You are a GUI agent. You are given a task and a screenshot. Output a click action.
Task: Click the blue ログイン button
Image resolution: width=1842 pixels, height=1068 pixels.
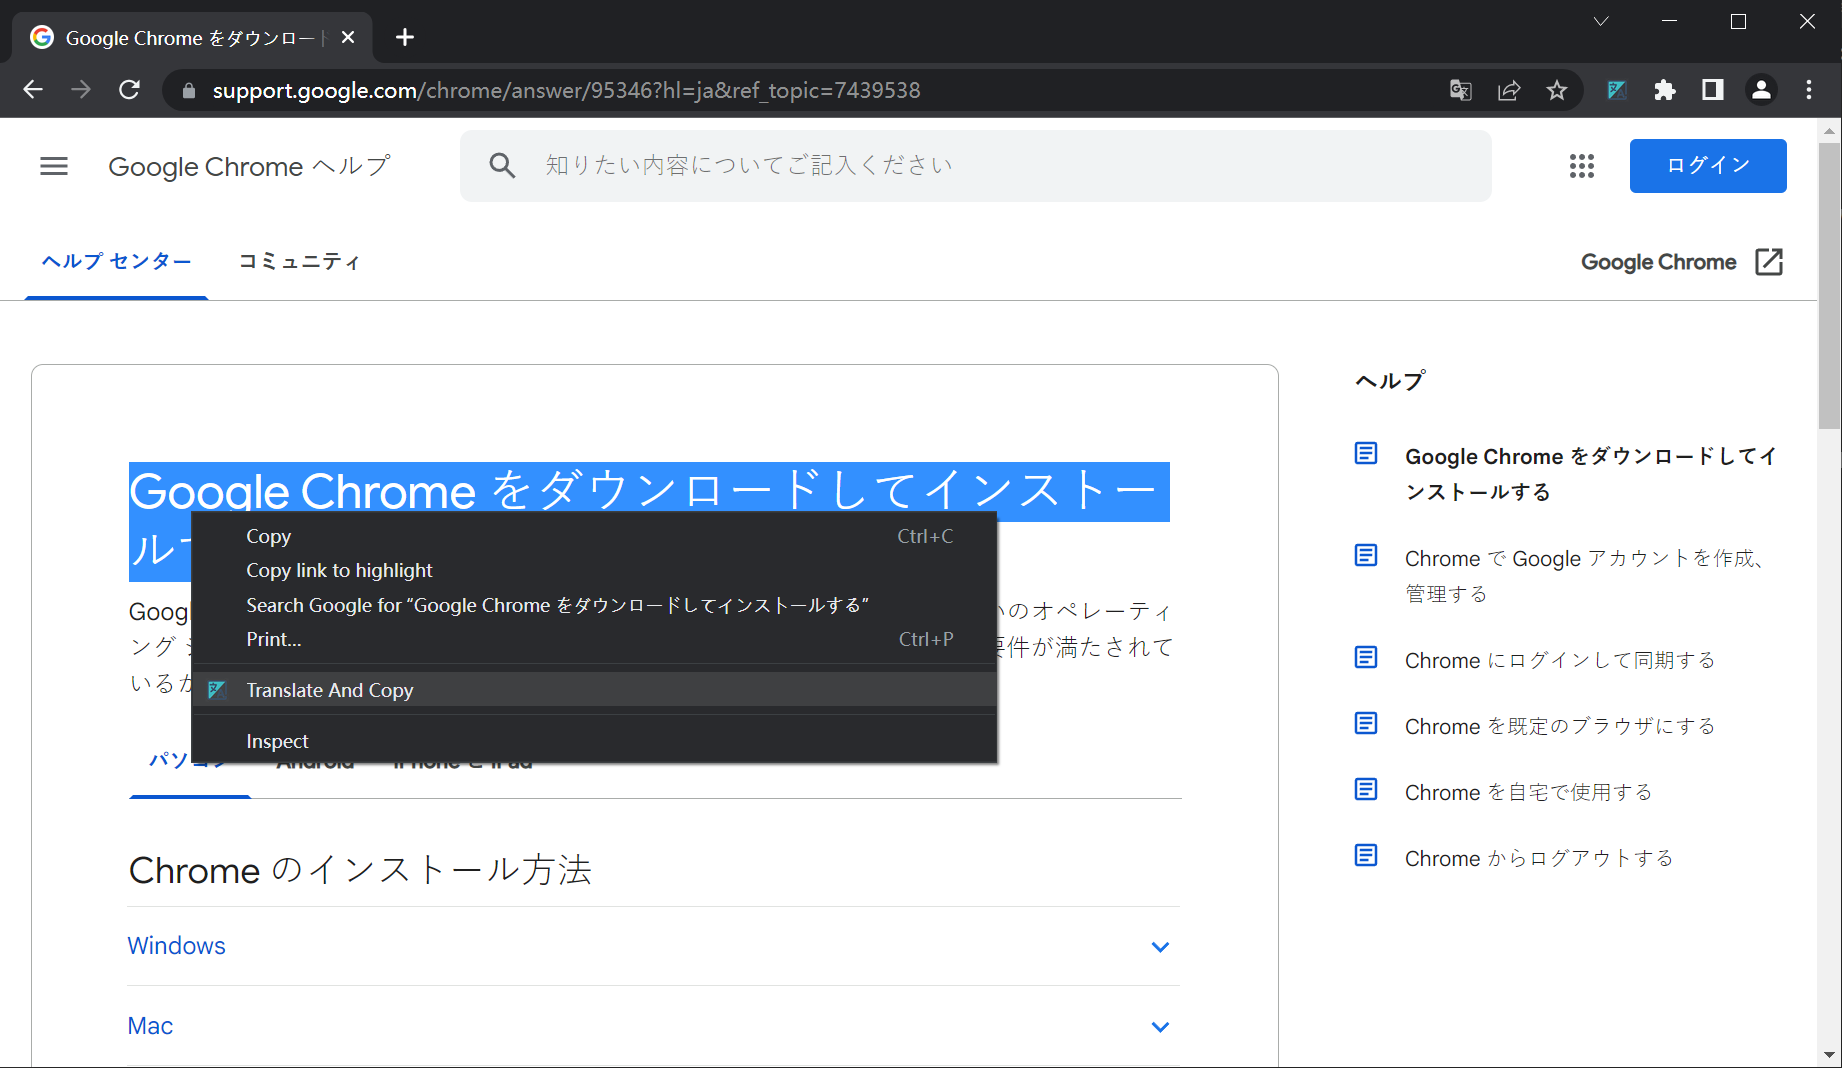pyautogui.click(x=1708, y=166)
